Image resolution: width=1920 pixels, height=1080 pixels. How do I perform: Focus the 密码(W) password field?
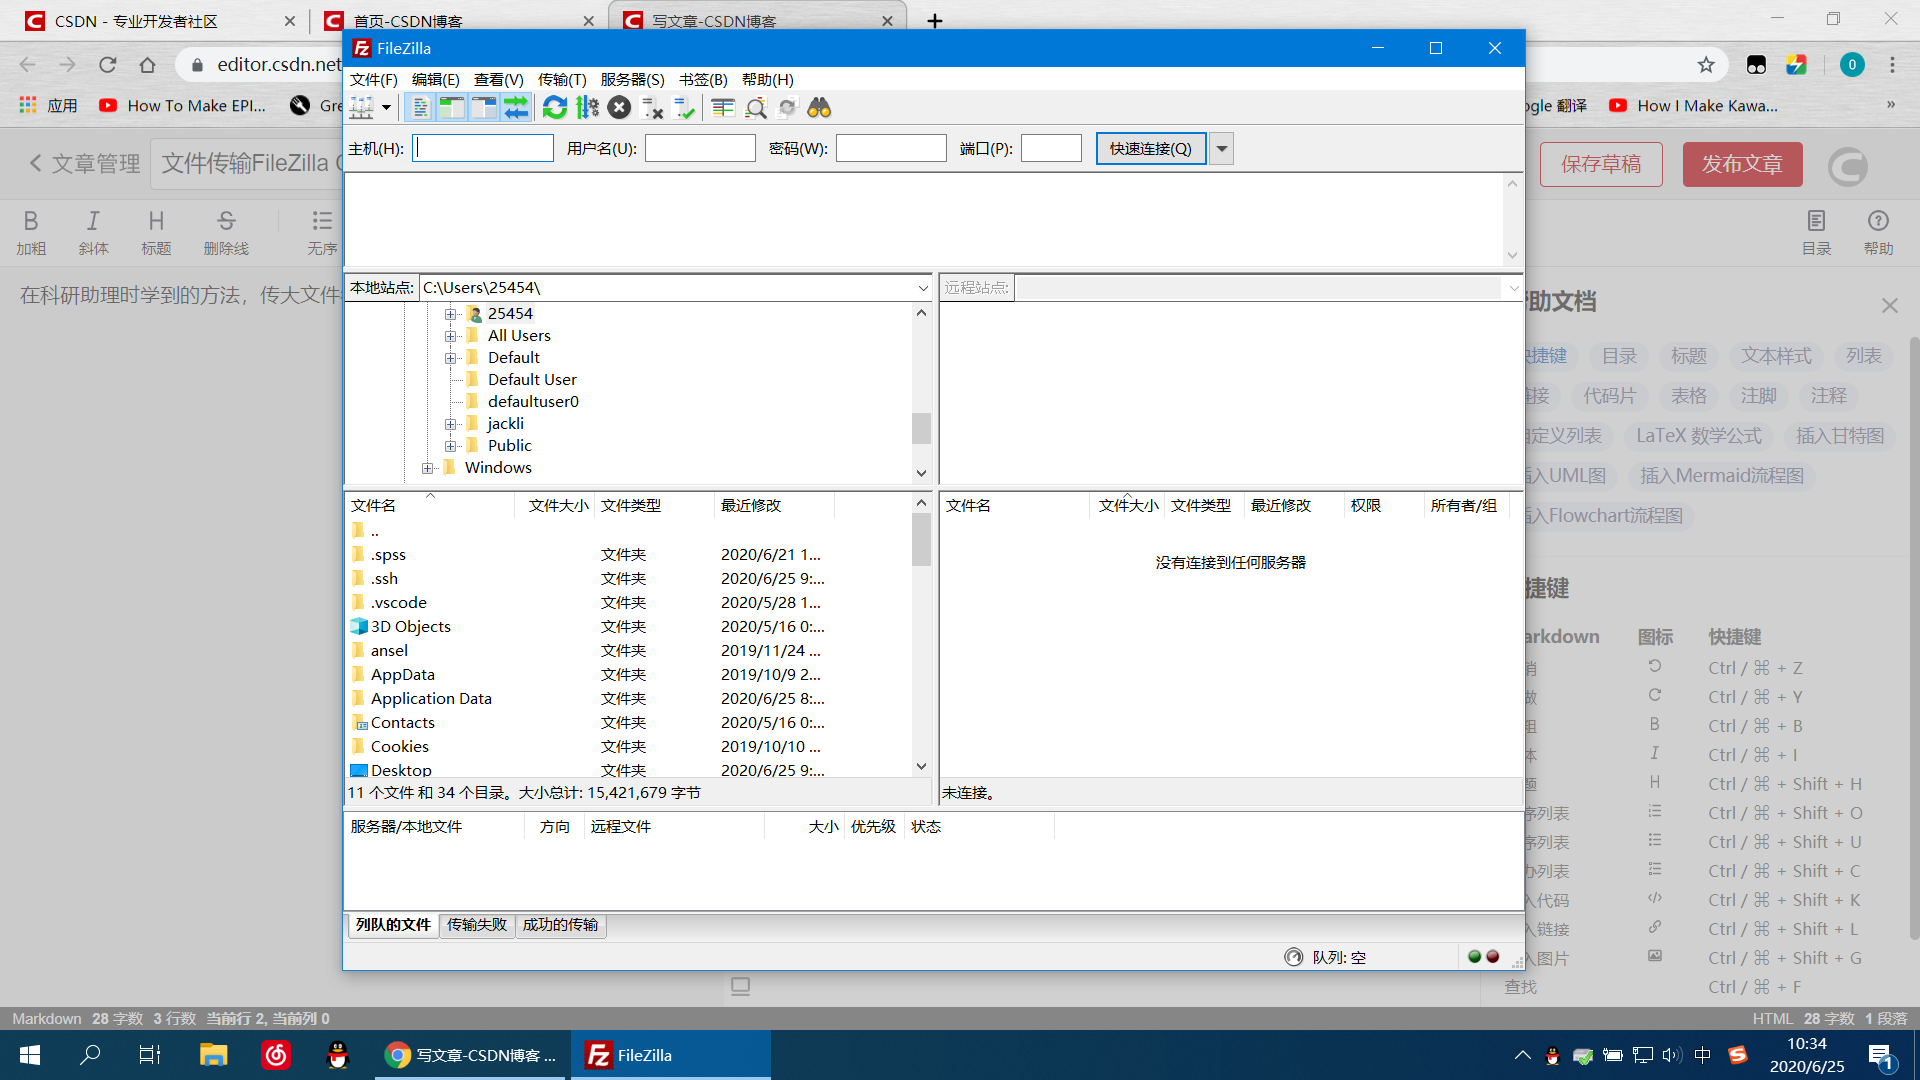pyautogui.click(x=891, y=148)
